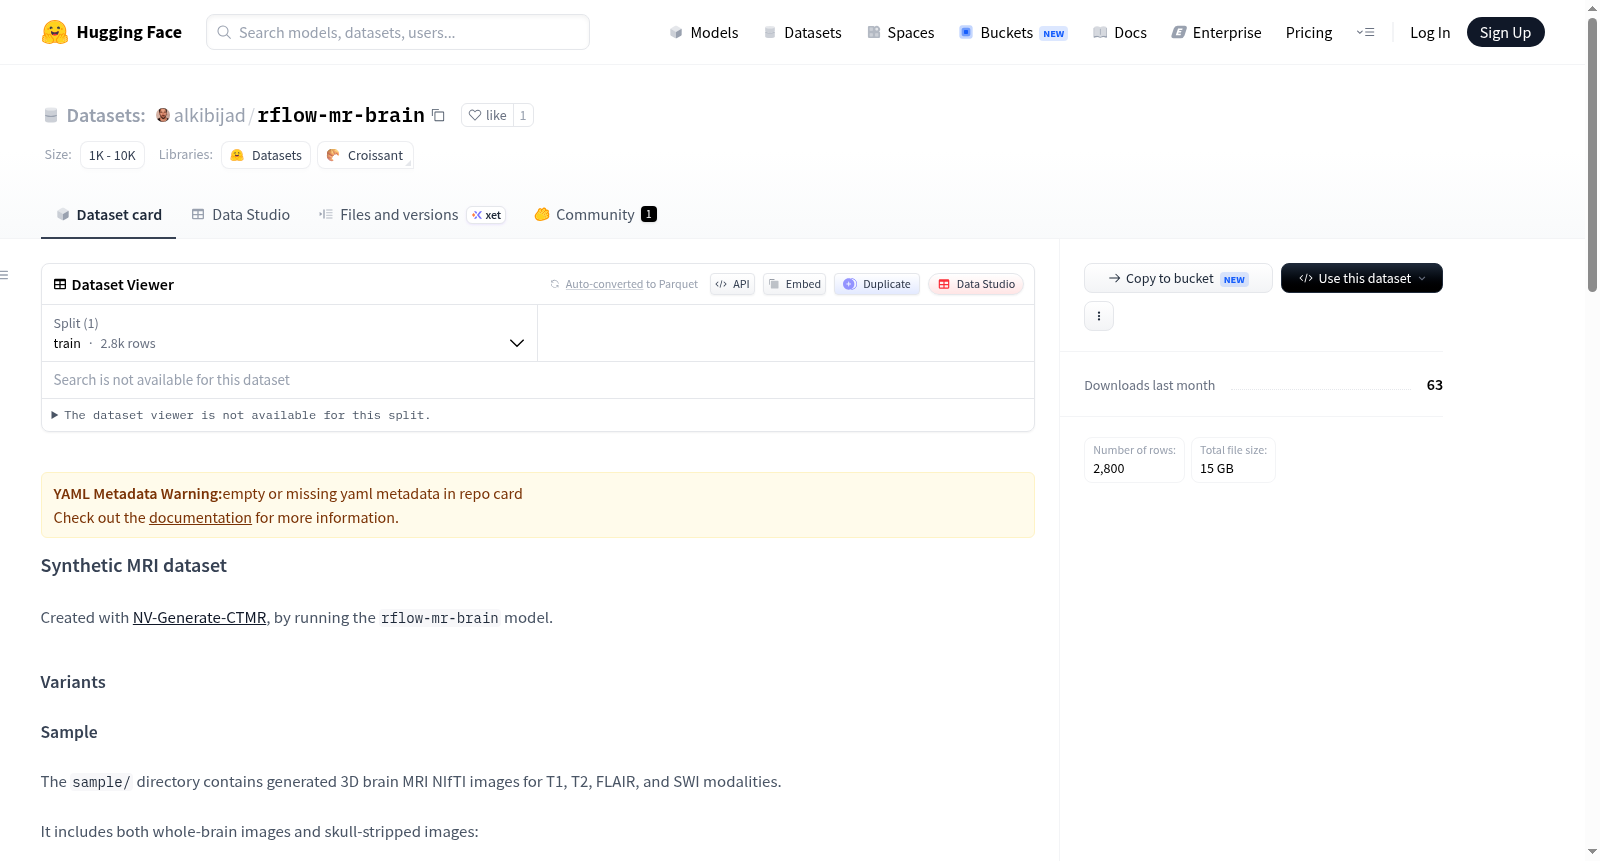The width and height of the screenshot is (1600, 861).
Task: Open Enterprise in the top navigation
Action: point(1216,32)
